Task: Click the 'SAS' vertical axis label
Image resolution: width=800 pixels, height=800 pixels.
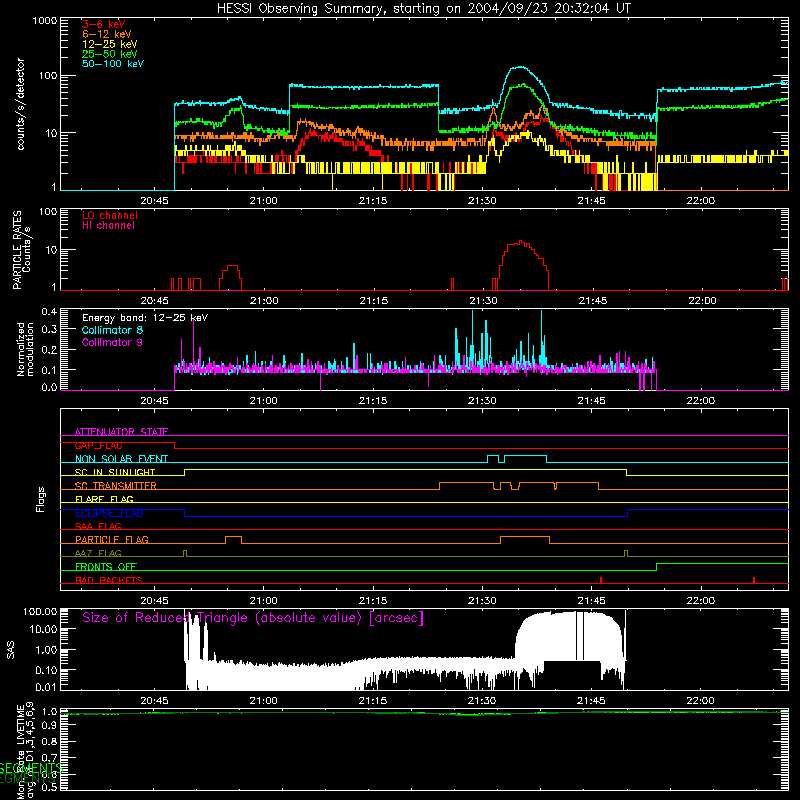Action: click(x=10, y=650)
